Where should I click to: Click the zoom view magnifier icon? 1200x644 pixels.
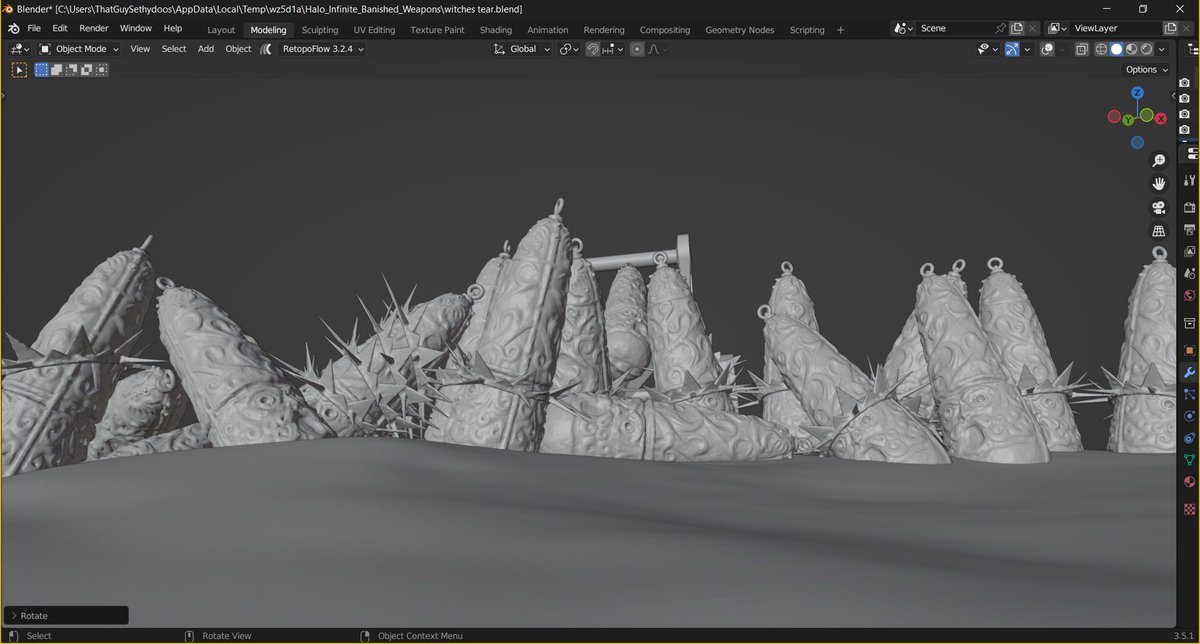[1159, 160]
